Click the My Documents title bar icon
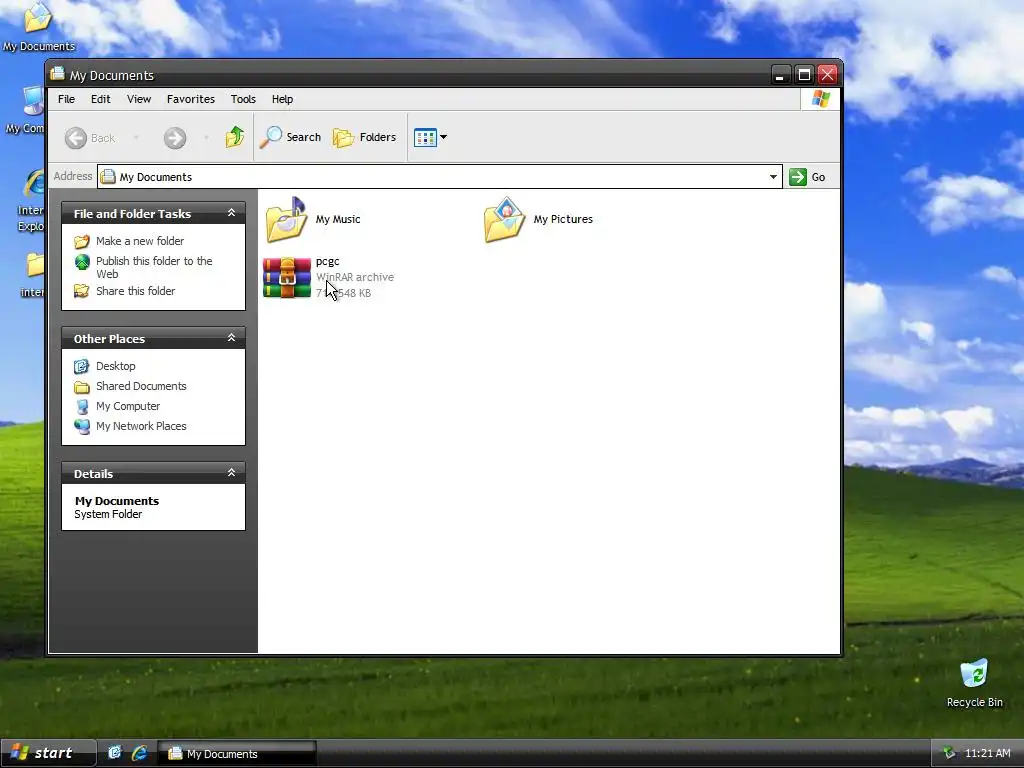1024x768 pixels. click(57, 73)
